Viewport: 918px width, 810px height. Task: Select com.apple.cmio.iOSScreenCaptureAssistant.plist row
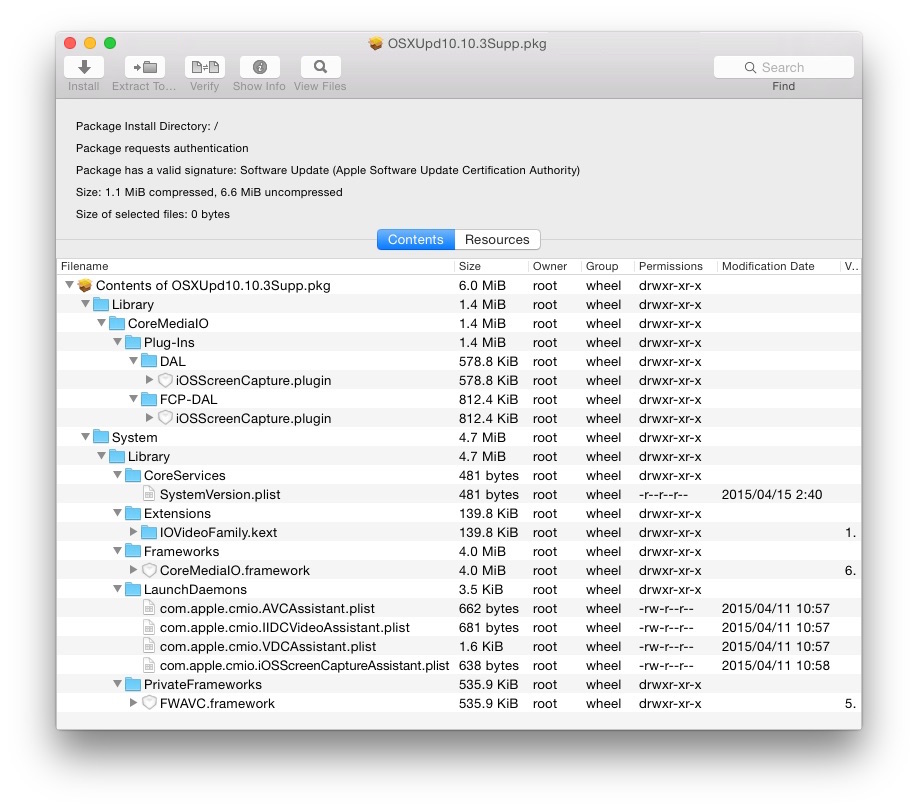[459, 665]
